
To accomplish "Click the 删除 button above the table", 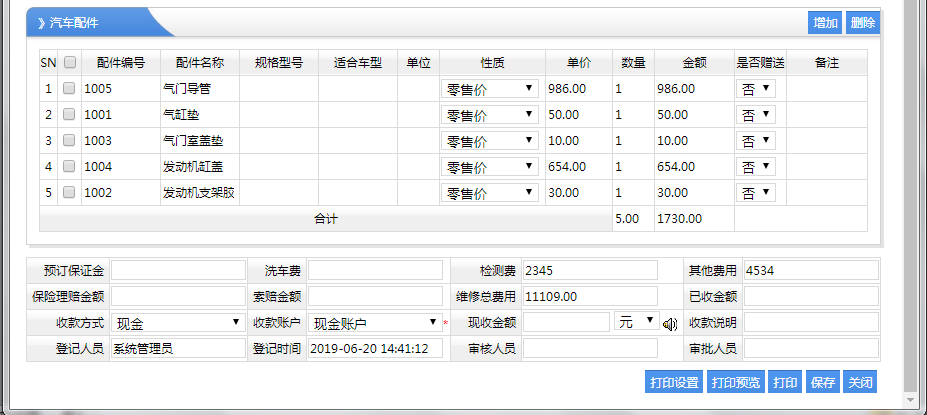I will click(x=862, y=23).
